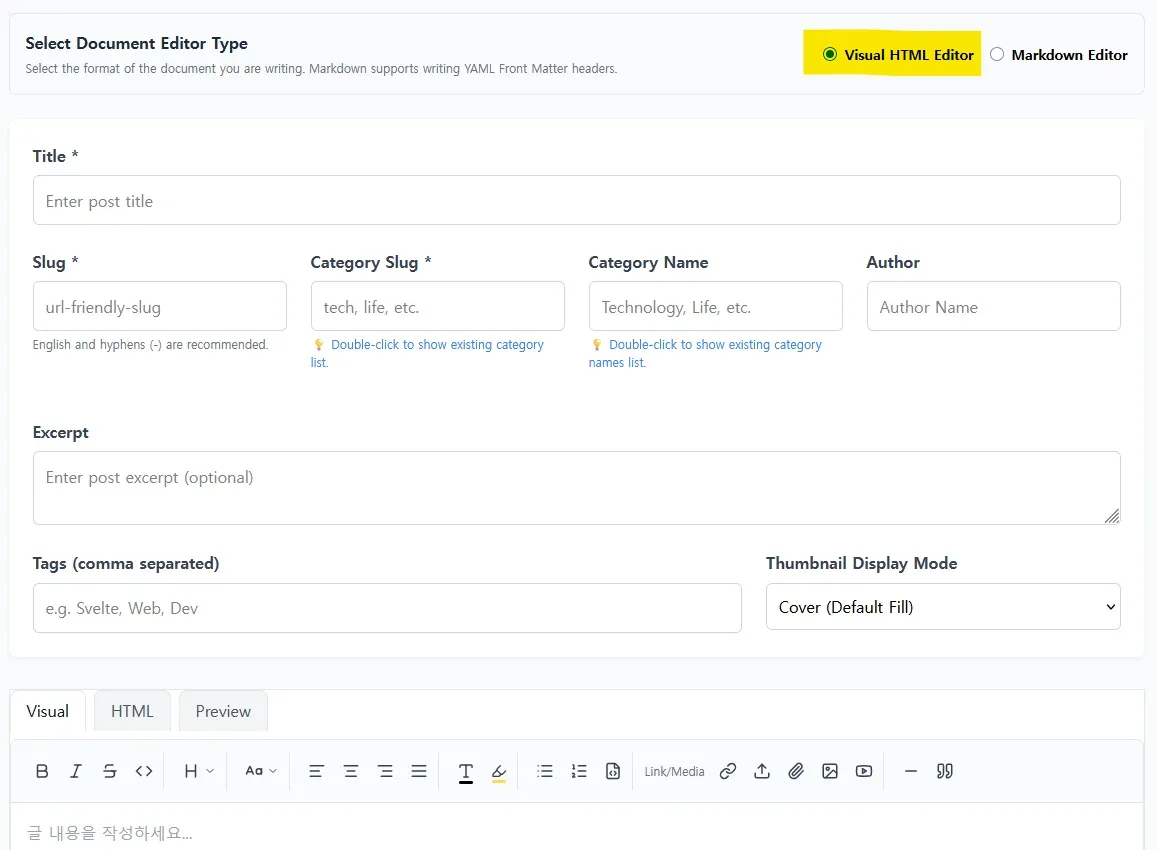The width and height of the screenshot is (1157, 850).
Task: Insert bulleted list
Action: pos(545,771)
